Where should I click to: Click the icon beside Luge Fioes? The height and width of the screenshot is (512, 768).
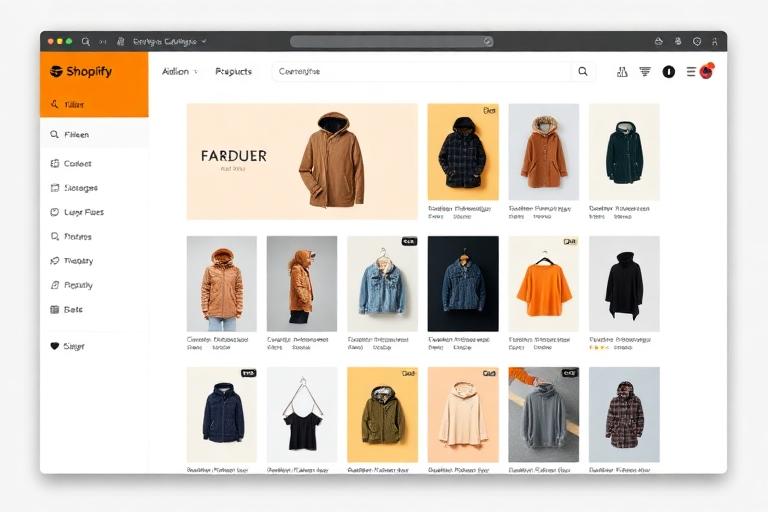(54, 212)
